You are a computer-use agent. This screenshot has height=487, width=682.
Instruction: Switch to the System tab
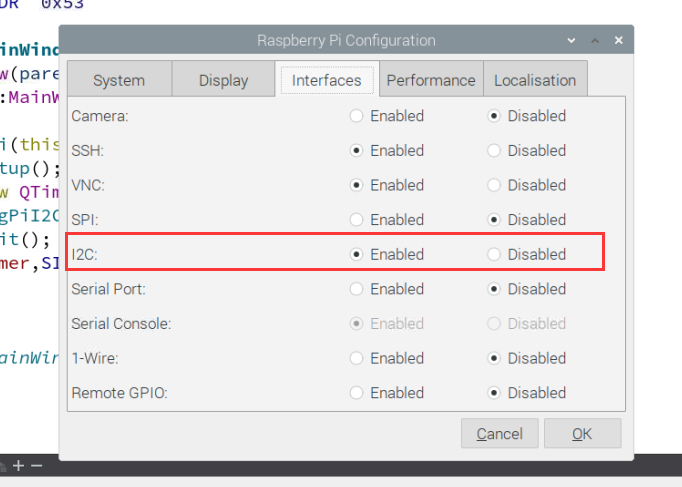(119, 80)
